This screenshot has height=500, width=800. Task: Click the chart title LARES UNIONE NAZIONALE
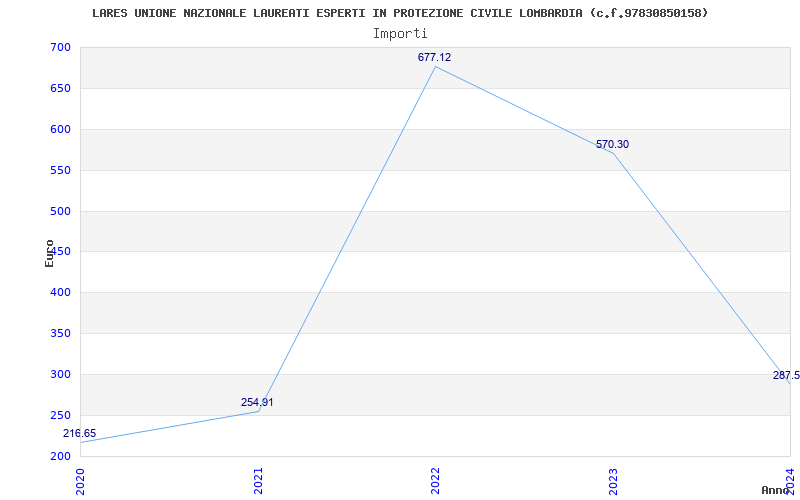[x=400, y=13]
